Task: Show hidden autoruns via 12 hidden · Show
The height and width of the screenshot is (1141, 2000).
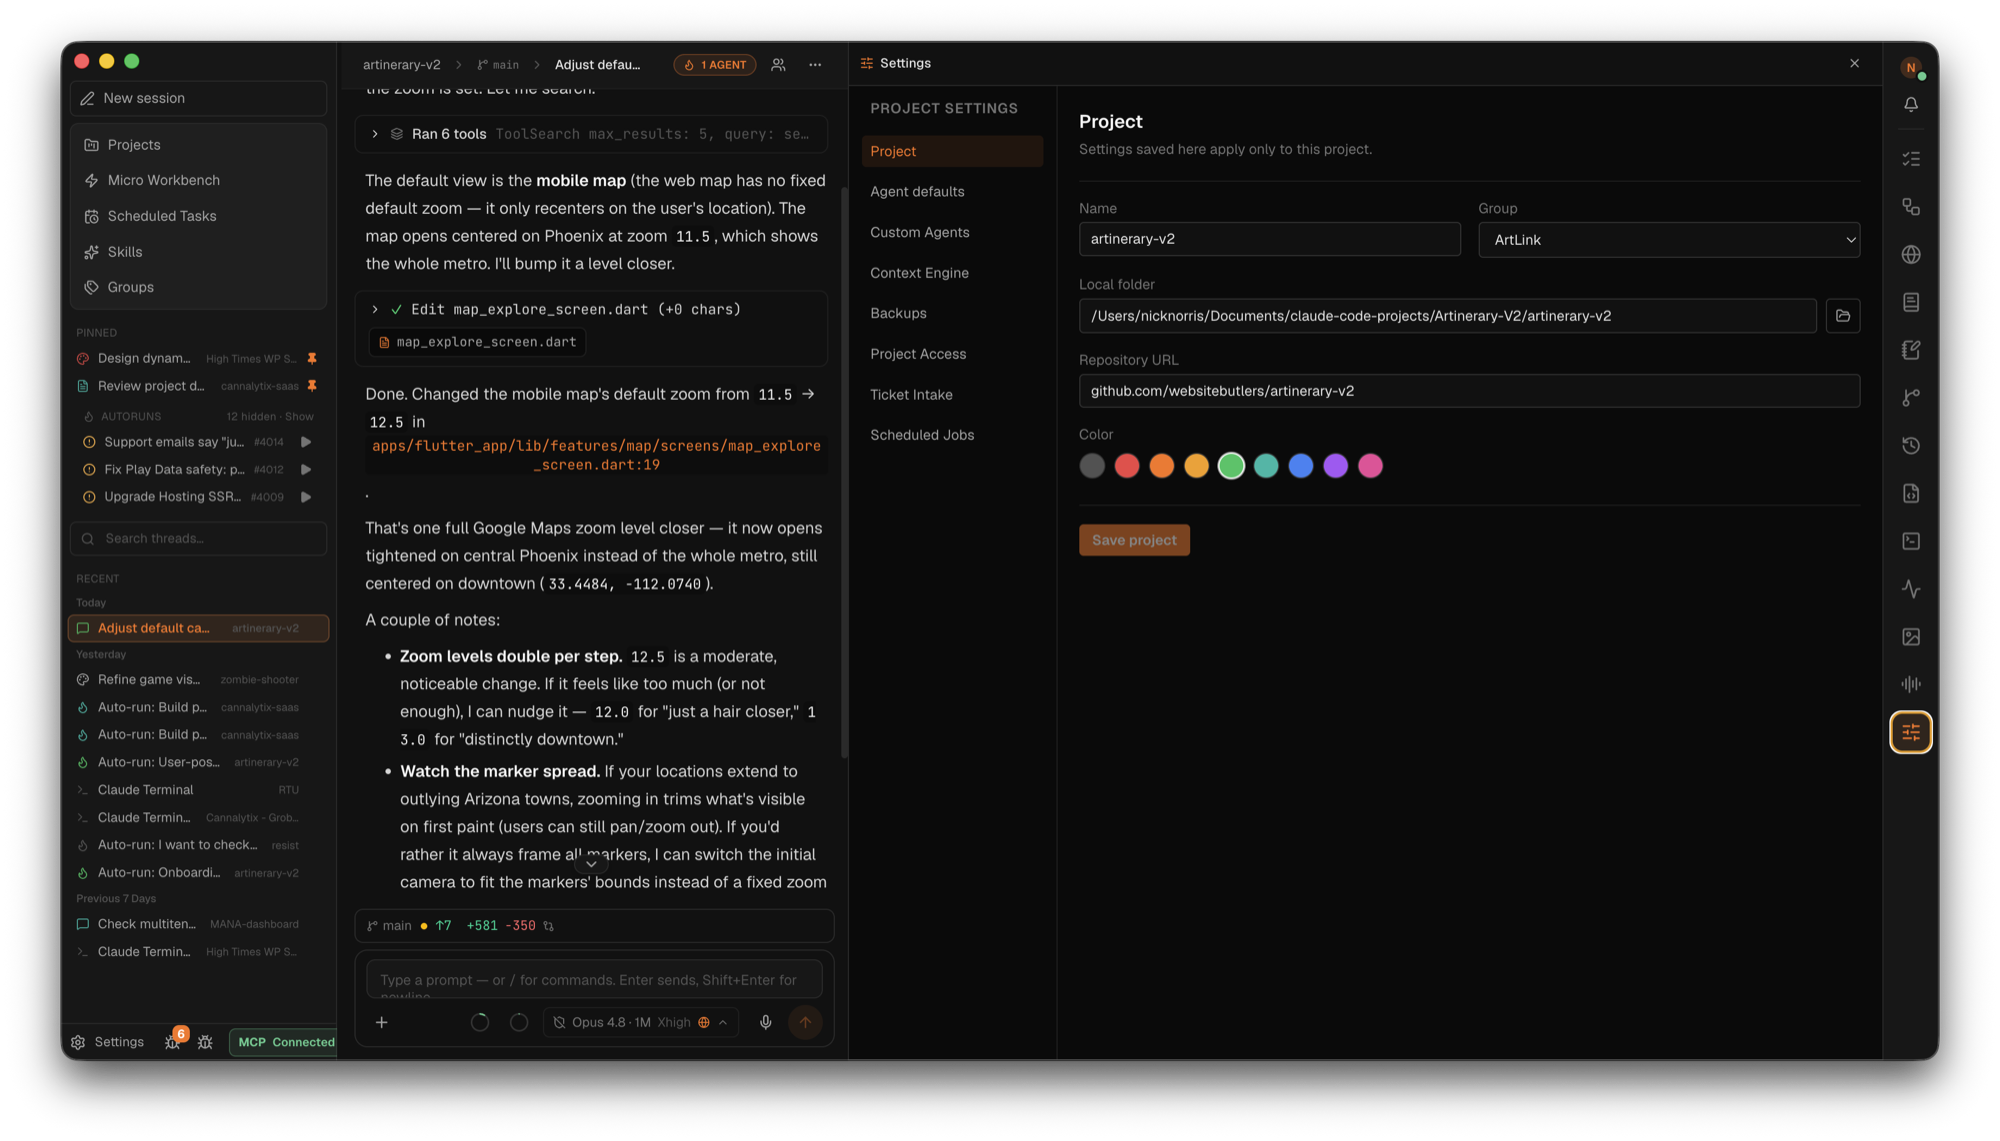Action: click(x=269, y=416)
